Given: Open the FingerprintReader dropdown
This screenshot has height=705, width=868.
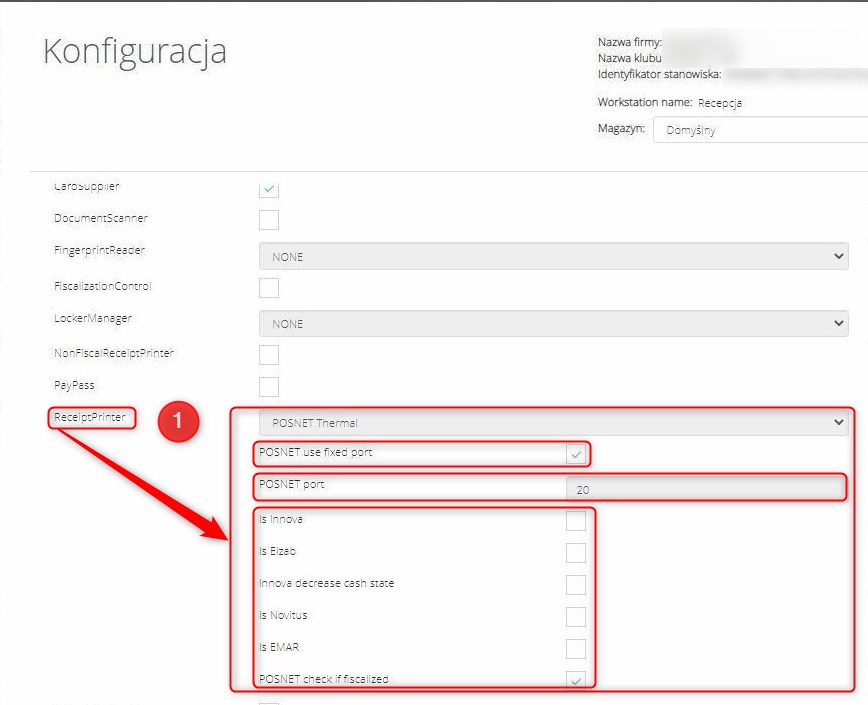Looking at the screenshot, I should [553, 257].
